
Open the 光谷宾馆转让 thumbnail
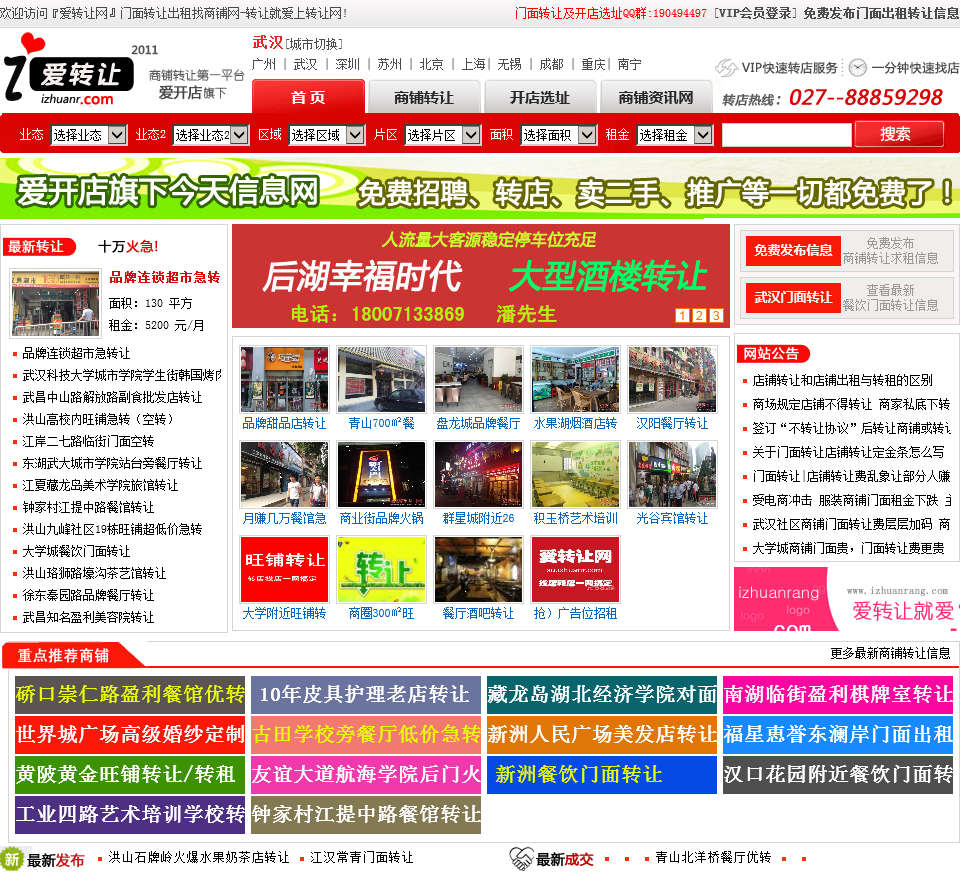[x=672, y=474]
